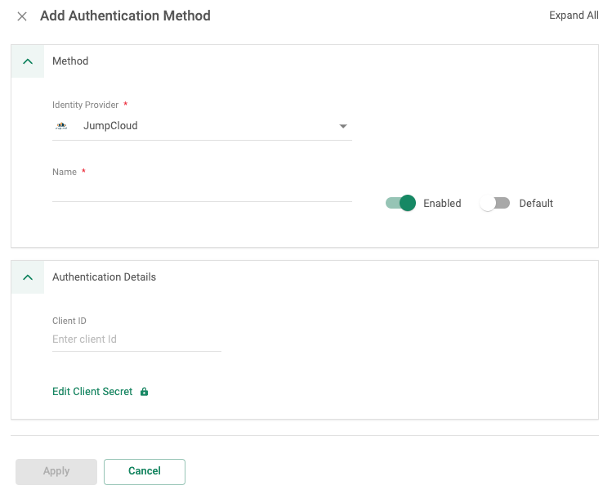Focus the Client ID input field
The image size is (612, 490).
[136, 340]
